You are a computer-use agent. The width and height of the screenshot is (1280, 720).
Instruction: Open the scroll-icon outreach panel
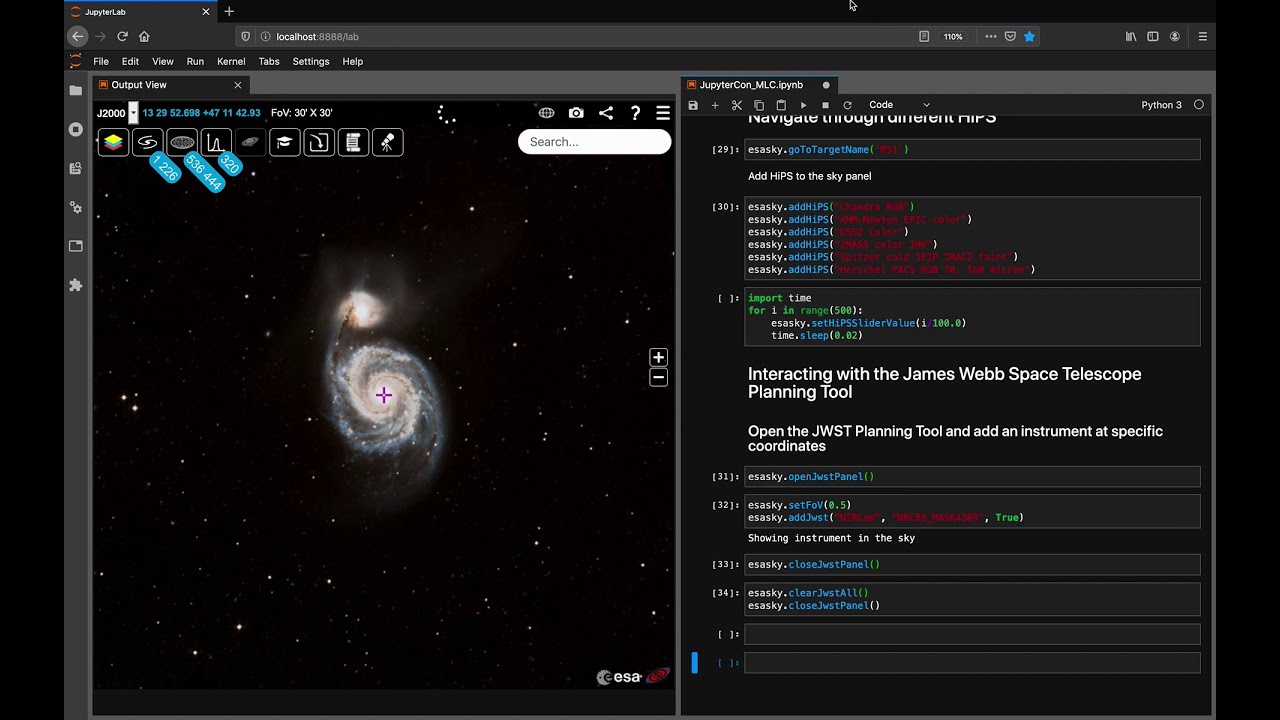(x=353, y=142)
